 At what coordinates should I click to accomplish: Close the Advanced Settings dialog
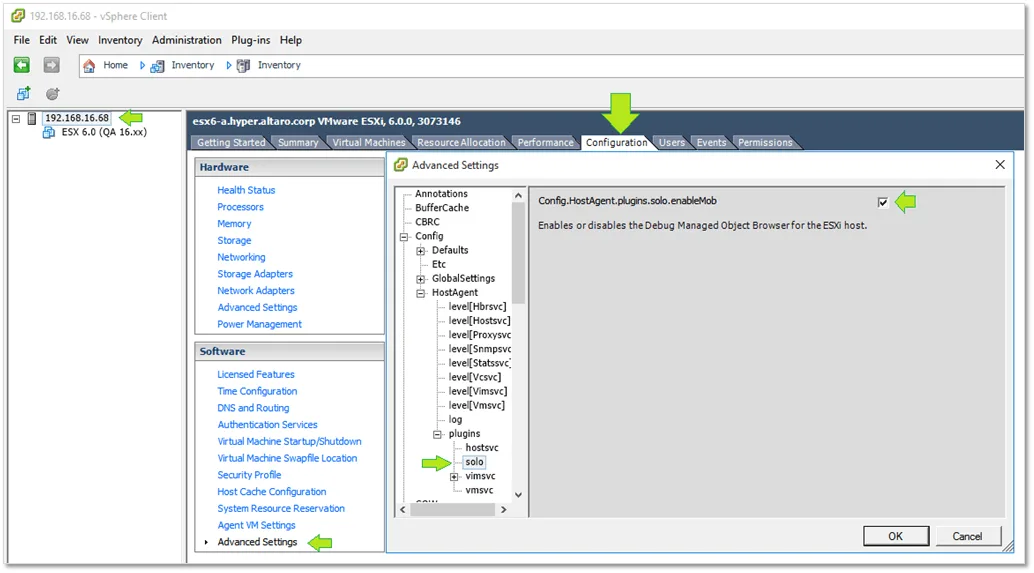click(x=1000, y=165)
